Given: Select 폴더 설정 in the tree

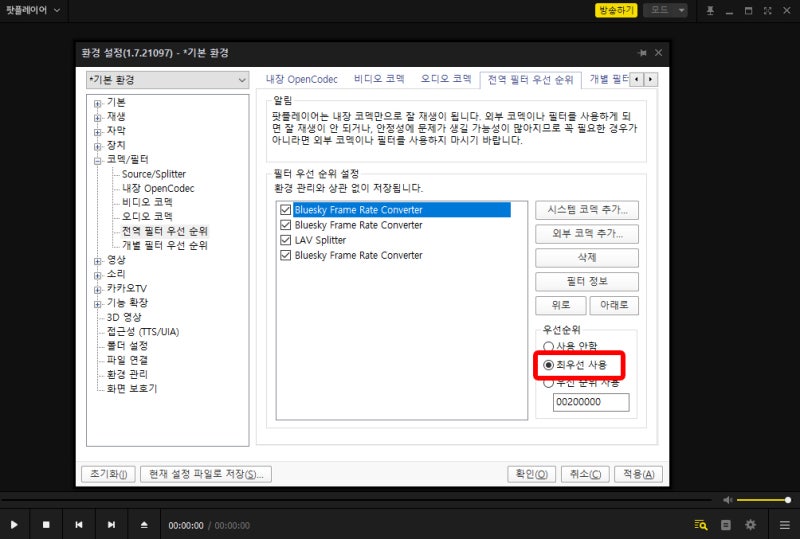Looking at the screenshot, I should [x=127, y=346].
